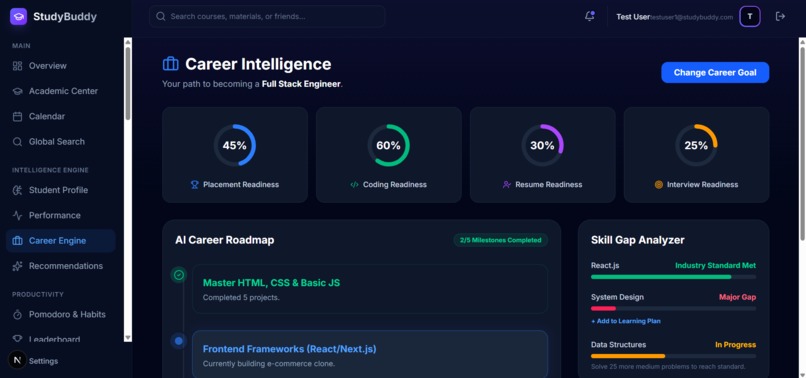Click Full Stack Engineer text in subtitle
The width and height of the screenshot is (806, 378).
coord(301,84)
